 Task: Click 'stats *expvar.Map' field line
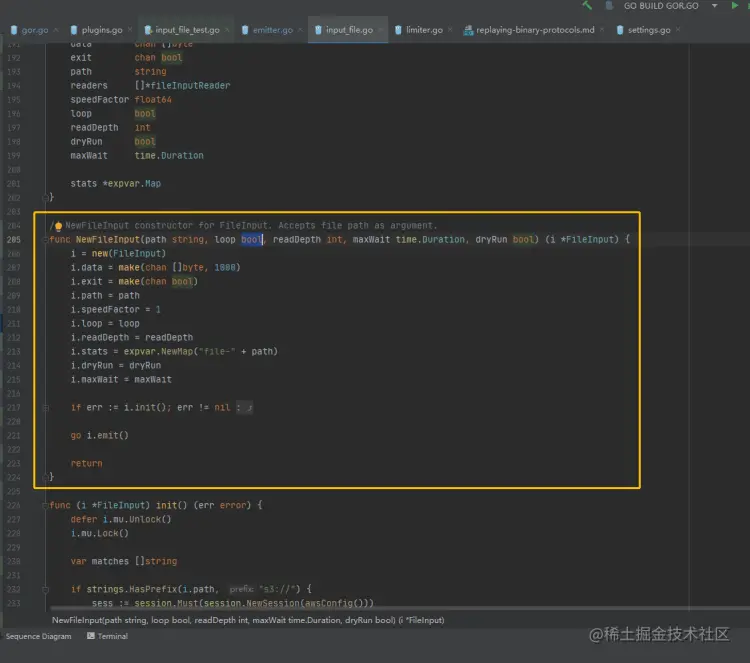[x=115, y=184]
